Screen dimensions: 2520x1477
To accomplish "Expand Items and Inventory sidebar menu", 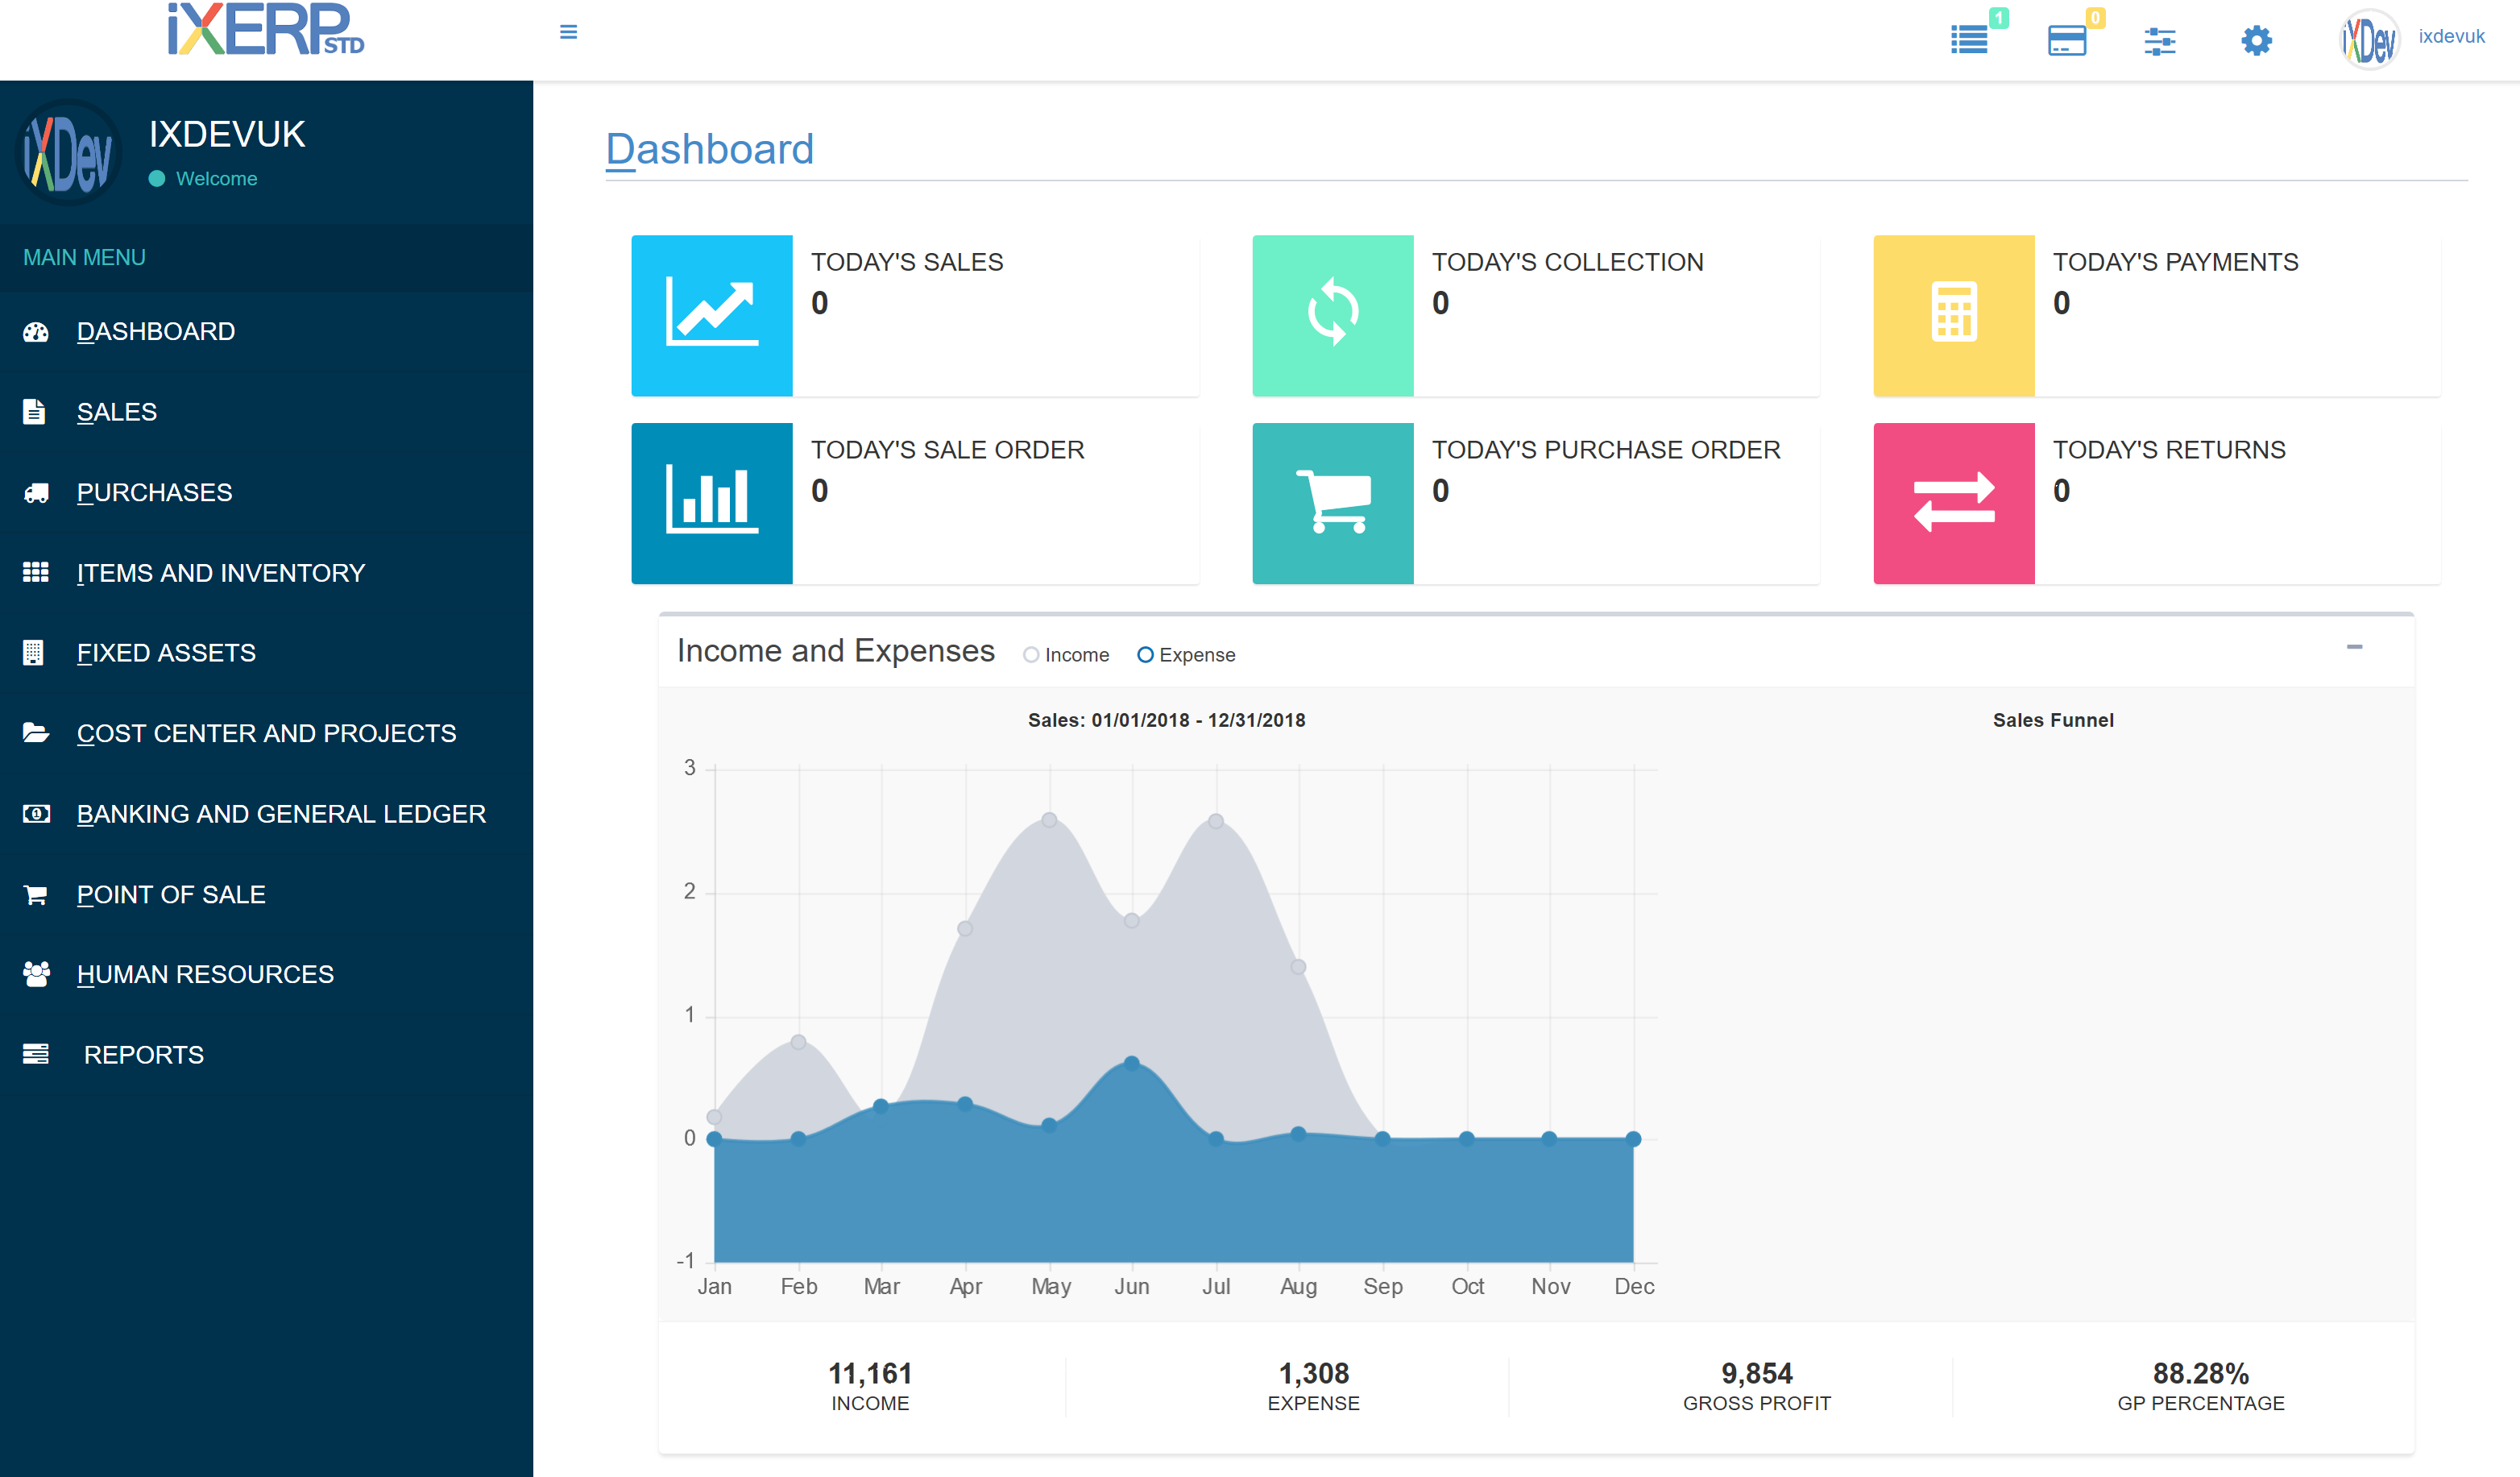I will pyautogui.click(x=221, y=573).
